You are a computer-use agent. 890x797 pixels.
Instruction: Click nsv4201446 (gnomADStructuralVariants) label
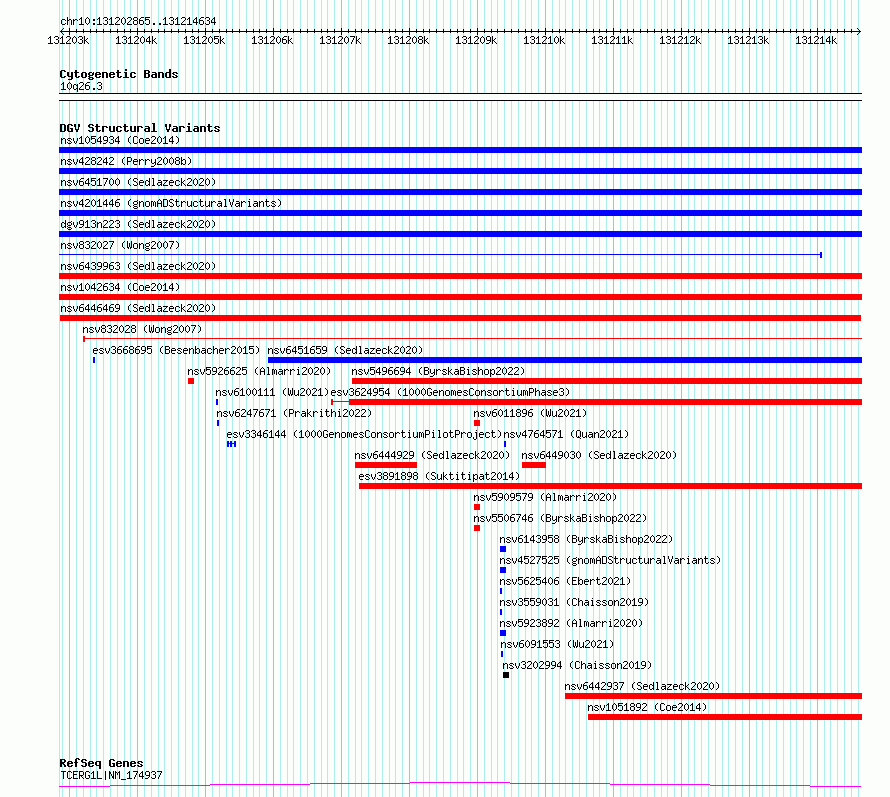coord(171,203)
